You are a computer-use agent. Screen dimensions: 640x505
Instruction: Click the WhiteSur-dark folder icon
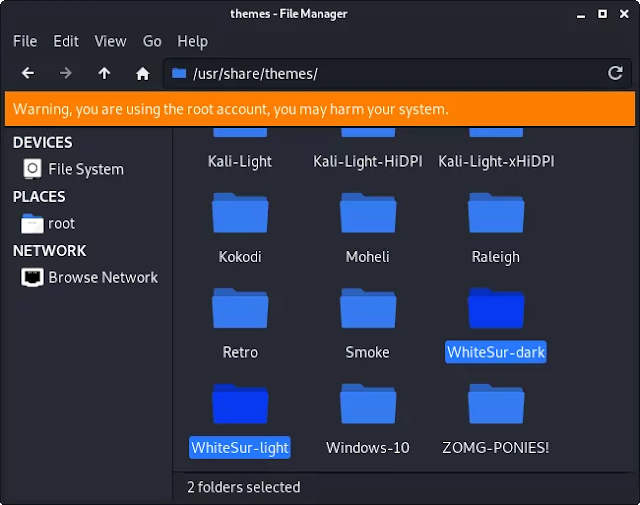(x=496, y=308)
